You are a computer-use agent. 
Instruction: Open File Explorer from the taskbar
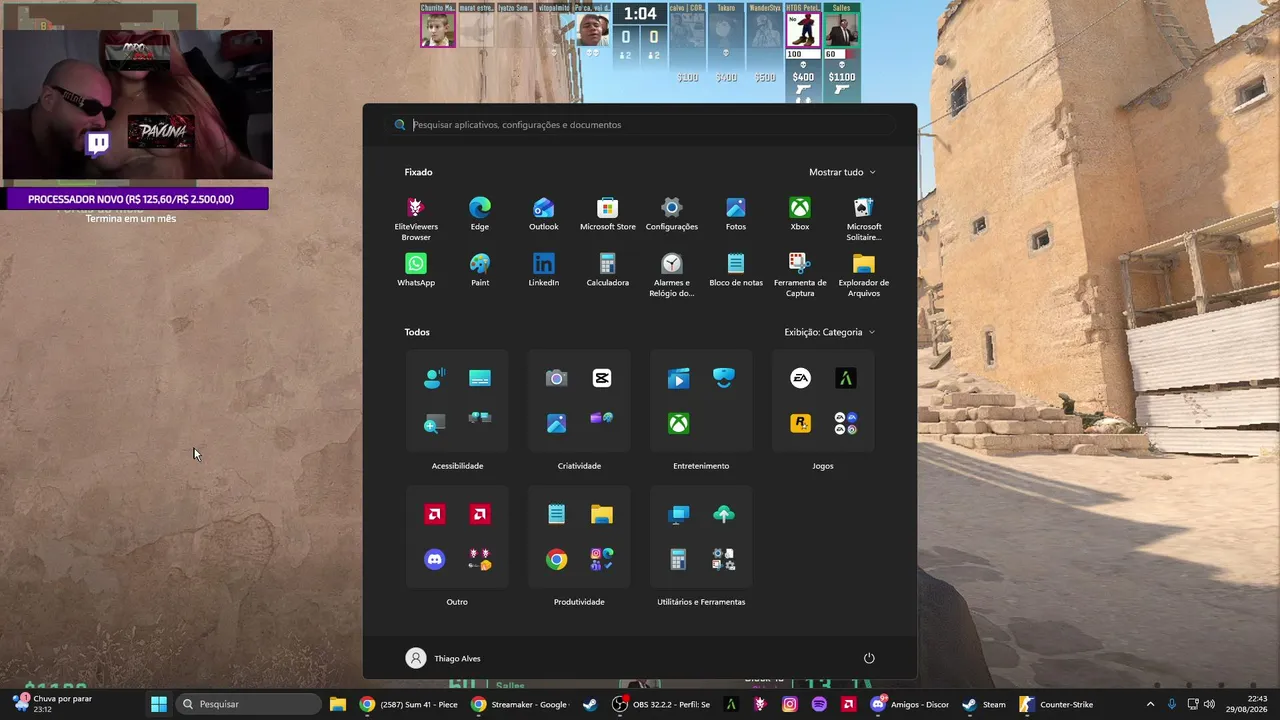[x=338, y=704]
